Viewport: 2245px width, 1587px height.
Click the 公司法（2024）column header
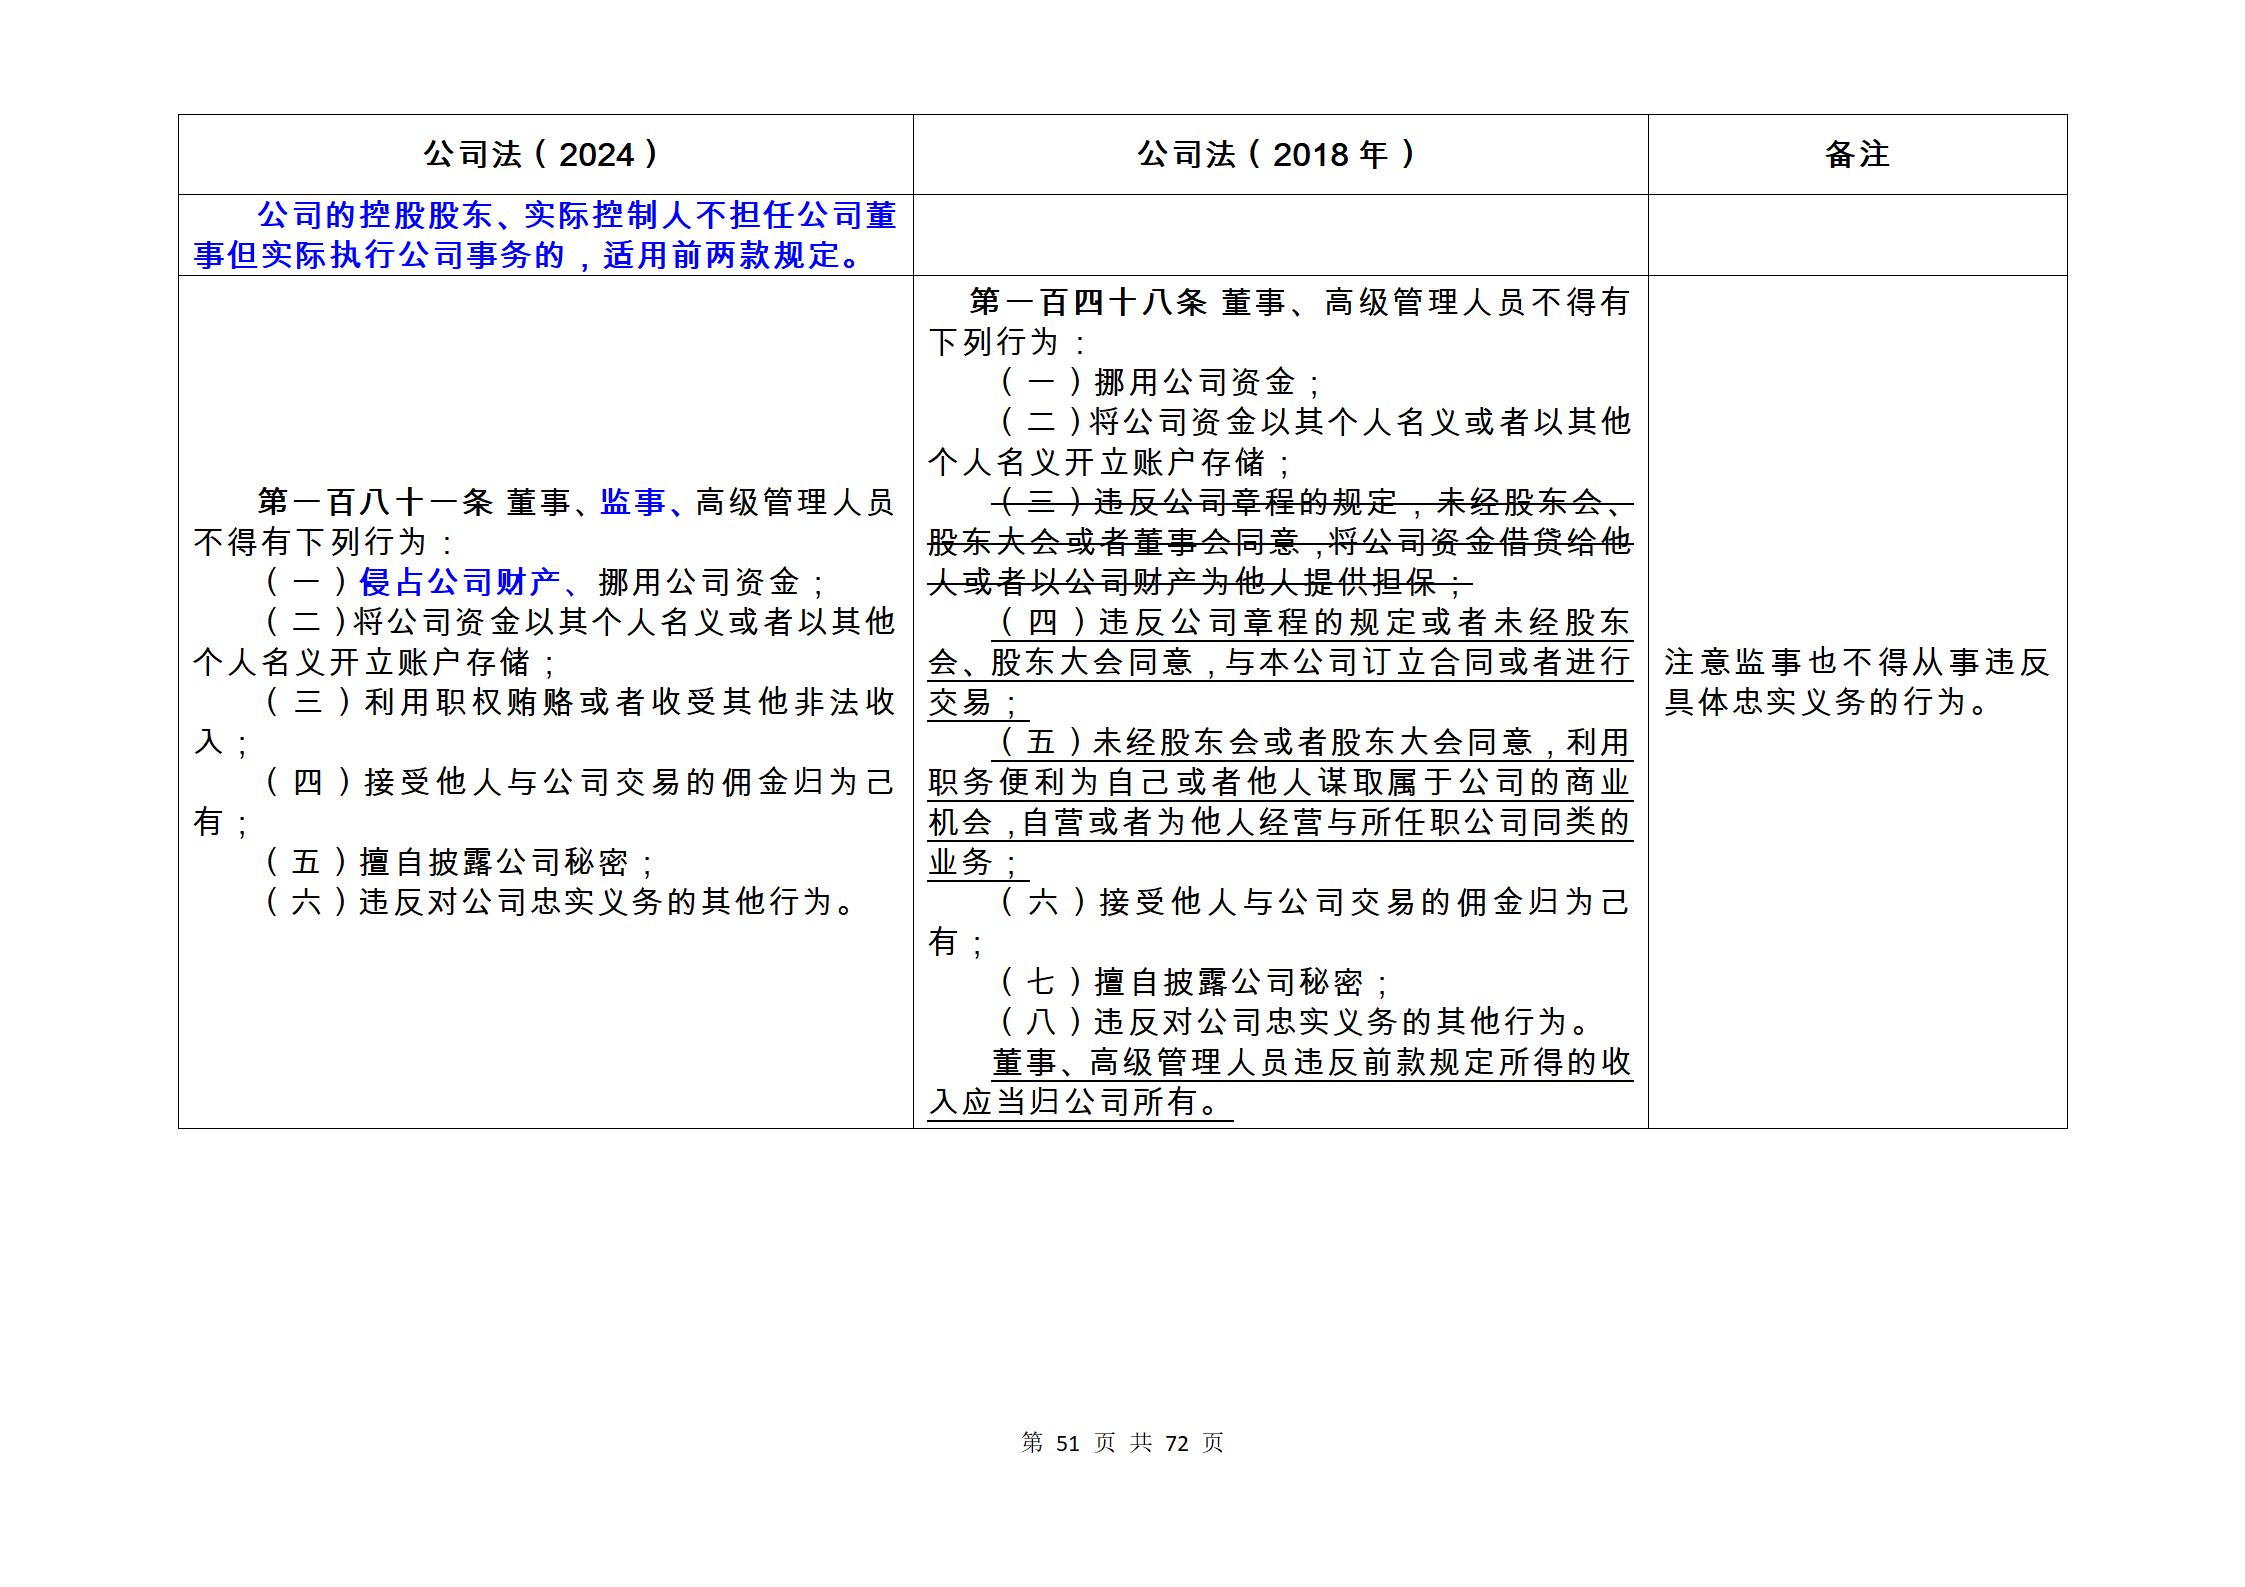543,155
